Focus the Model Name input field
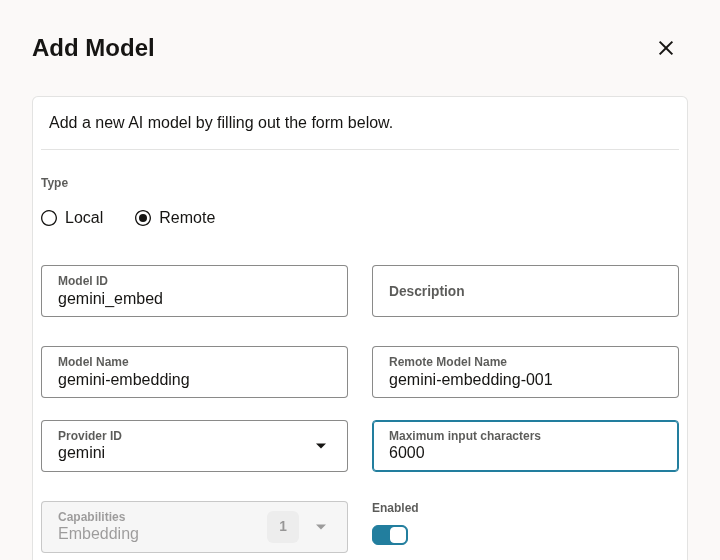 (x=194, y=372)
